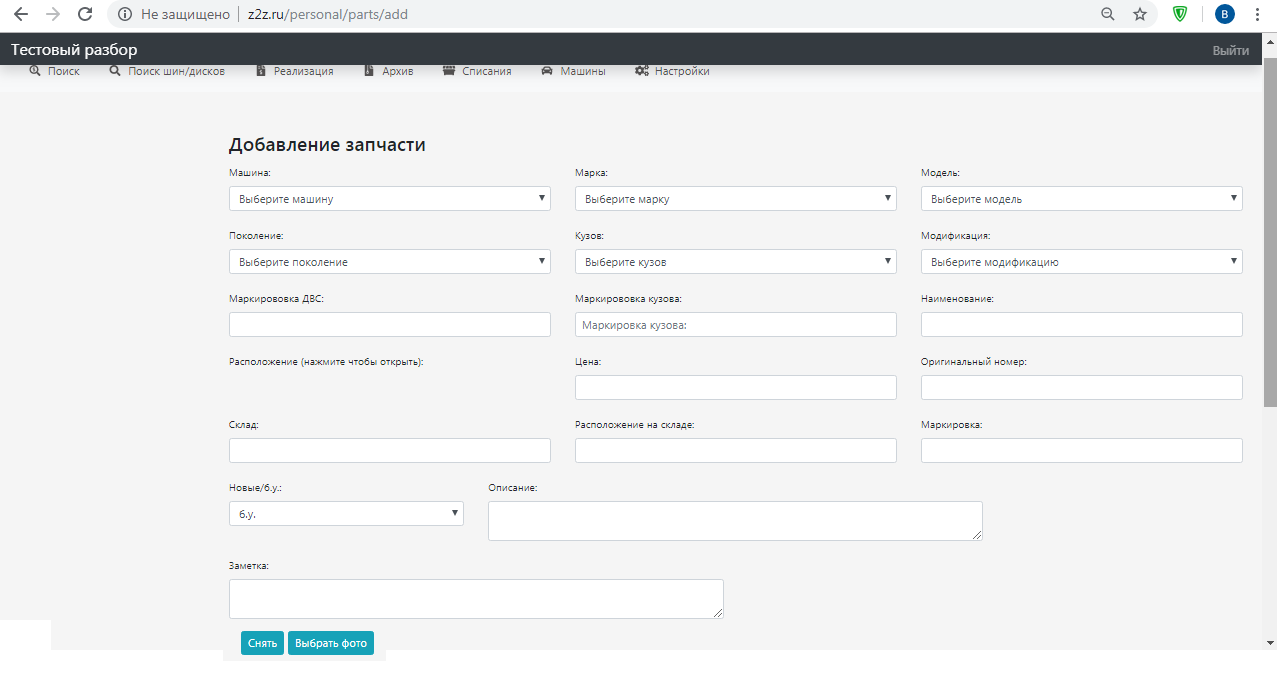The image size is (1277, 675).
Task: Click the file icon beside 'Архив'
Action: tap(369, 71)
